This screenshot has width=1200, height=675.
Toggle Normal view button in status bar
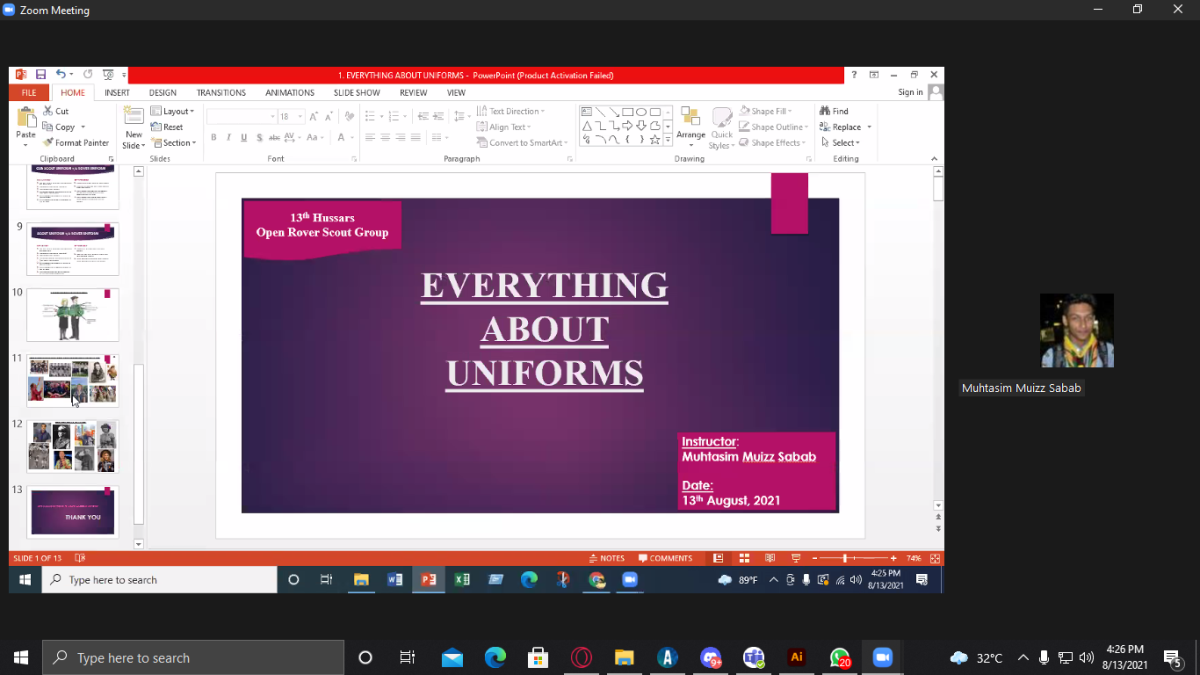tap(718, 558)
